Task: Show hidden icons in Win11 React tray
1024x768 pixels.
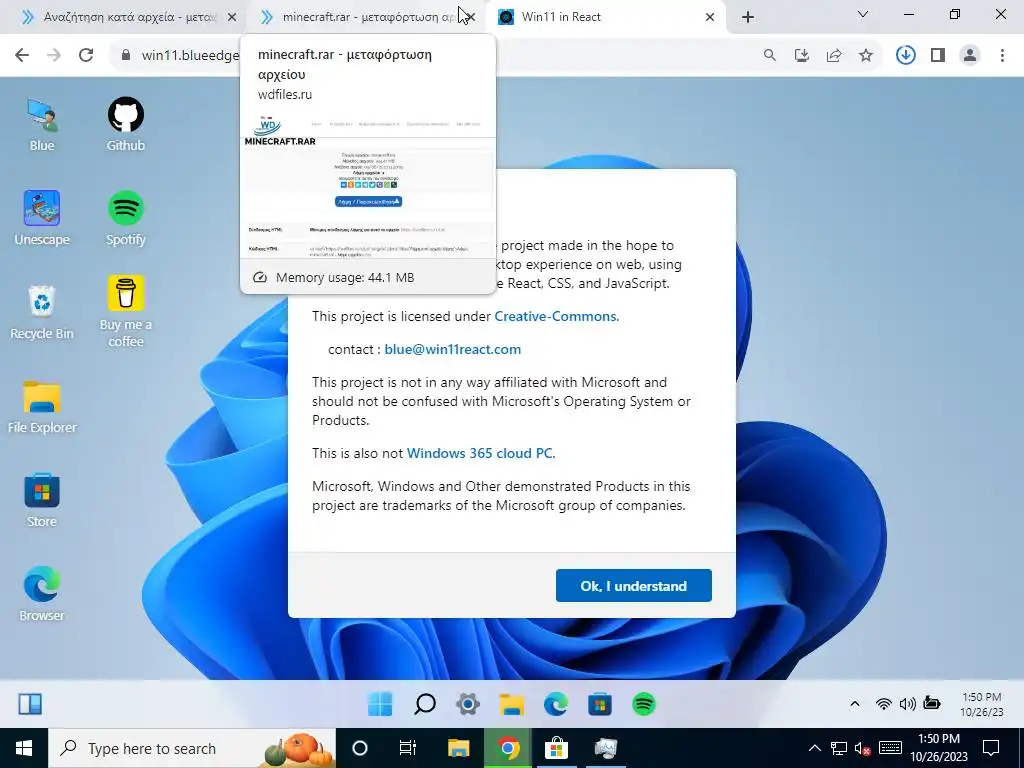Action: 854,703
